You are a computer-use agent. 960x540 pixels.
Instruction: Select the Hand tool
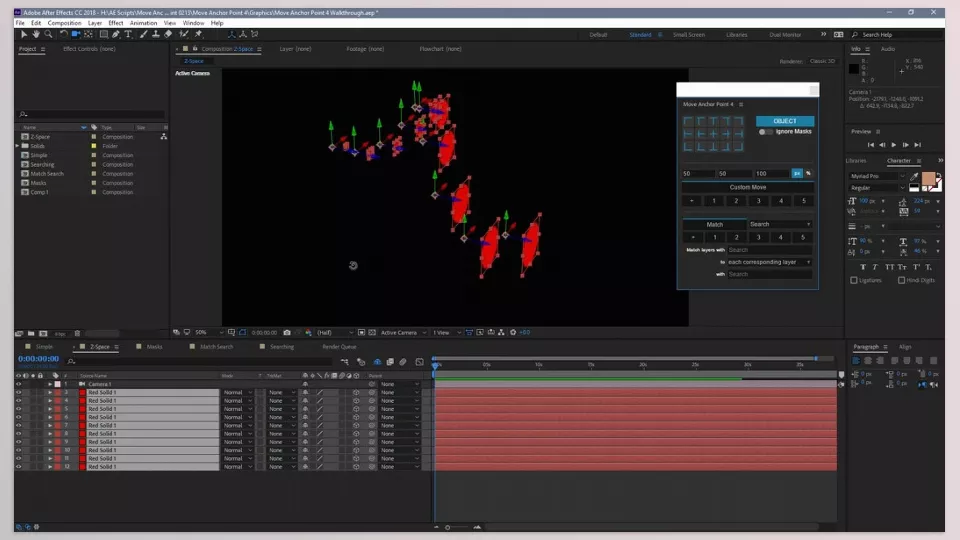(36, 34)
